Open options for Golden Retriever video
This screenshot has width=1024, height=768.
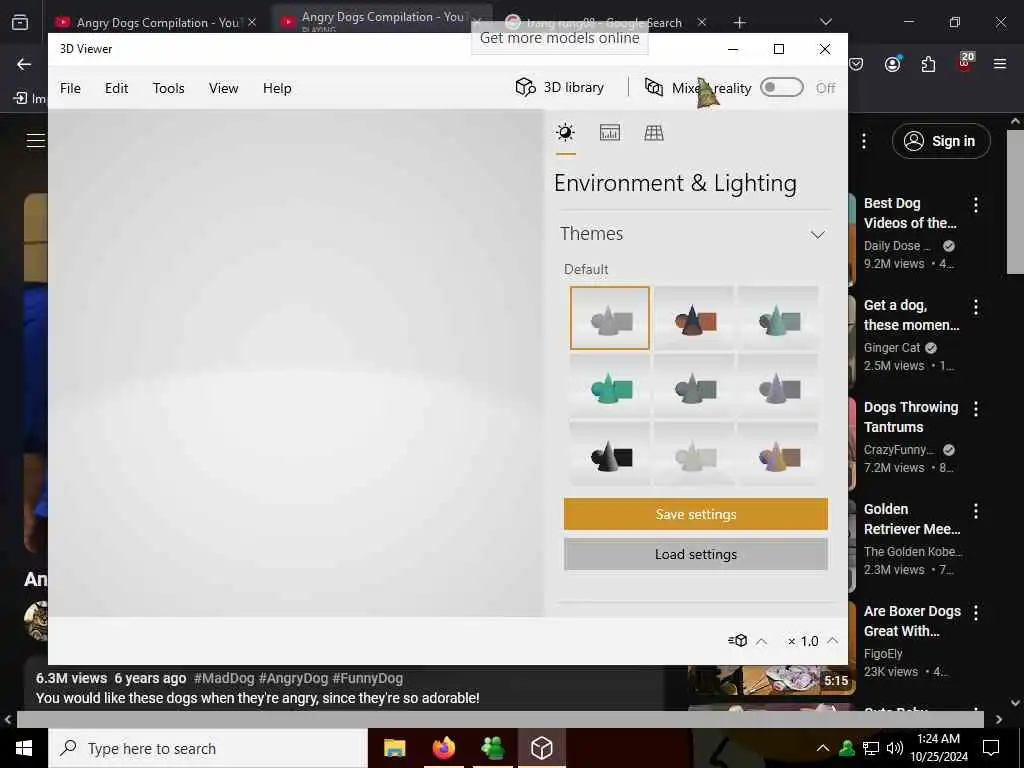coord(976,511)
